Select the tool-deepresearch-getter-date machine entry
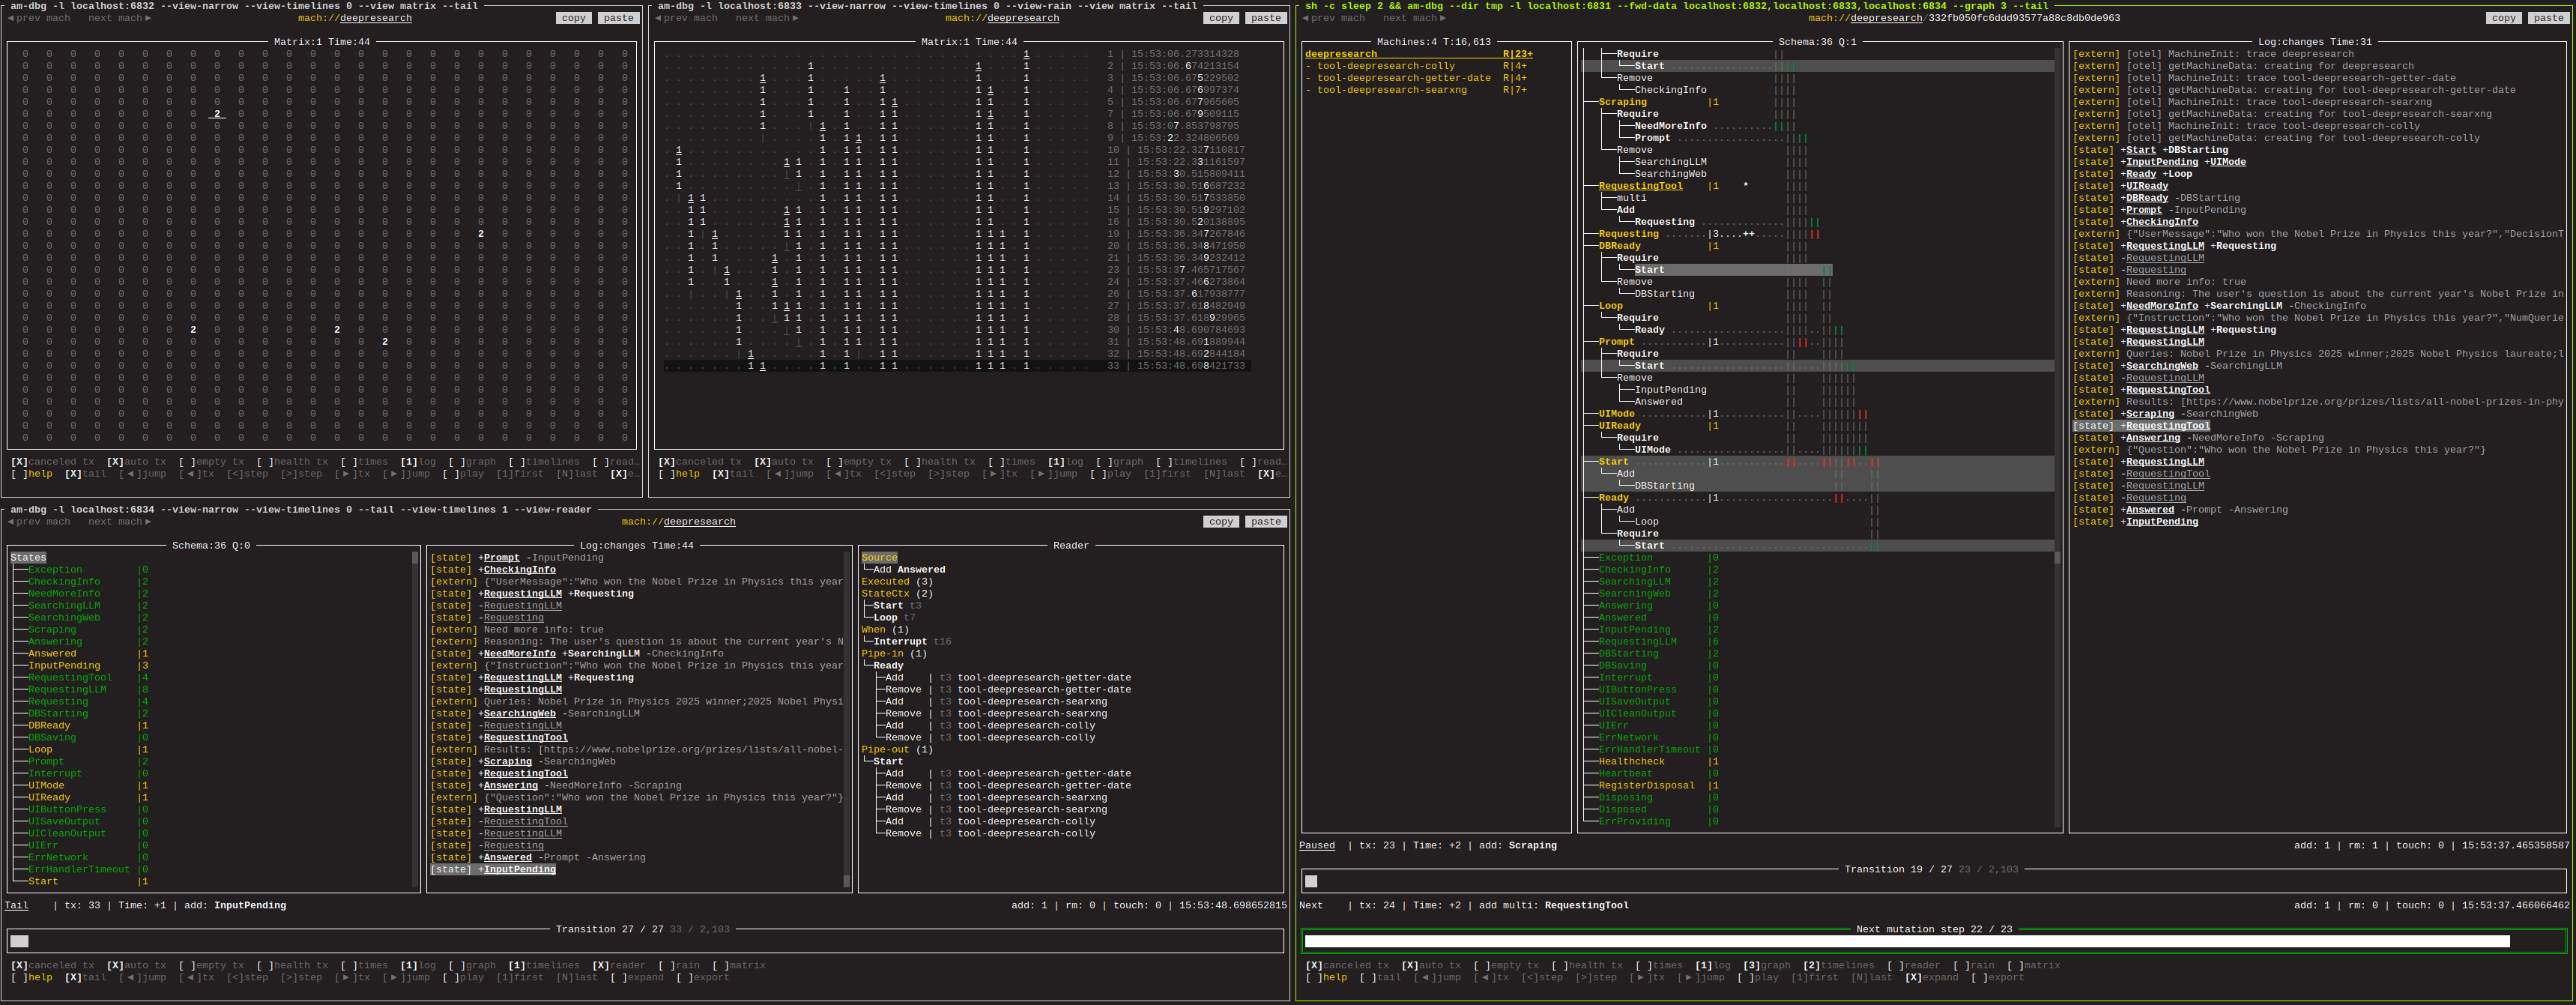Viewport: 2576px width, 1005px height. pos(1403,78)
